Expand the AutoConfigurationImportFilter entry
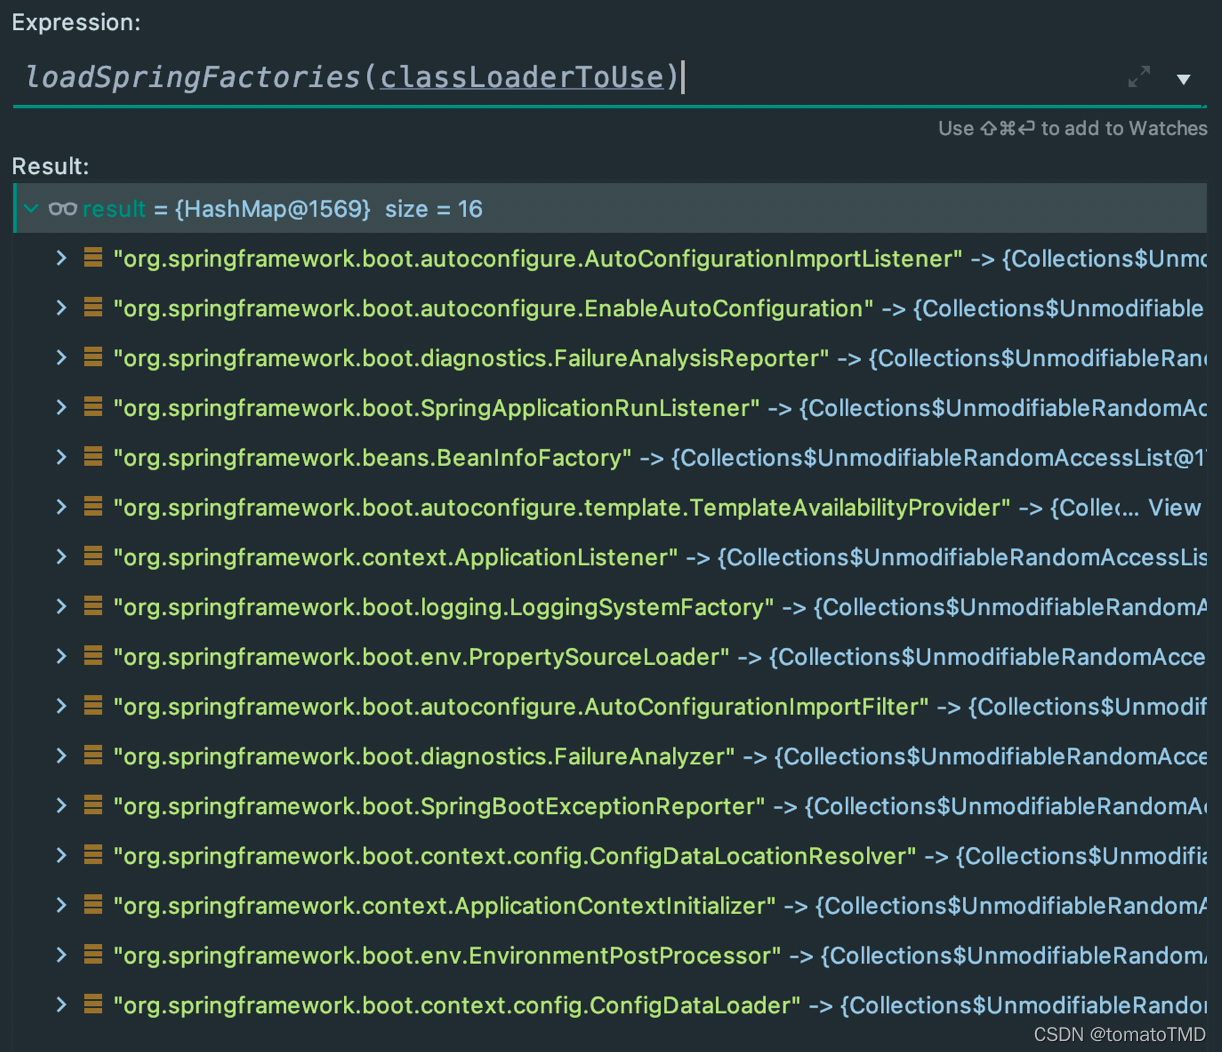The height and width of the screenshot is (1052, 1222). click(x=61, y=706)
